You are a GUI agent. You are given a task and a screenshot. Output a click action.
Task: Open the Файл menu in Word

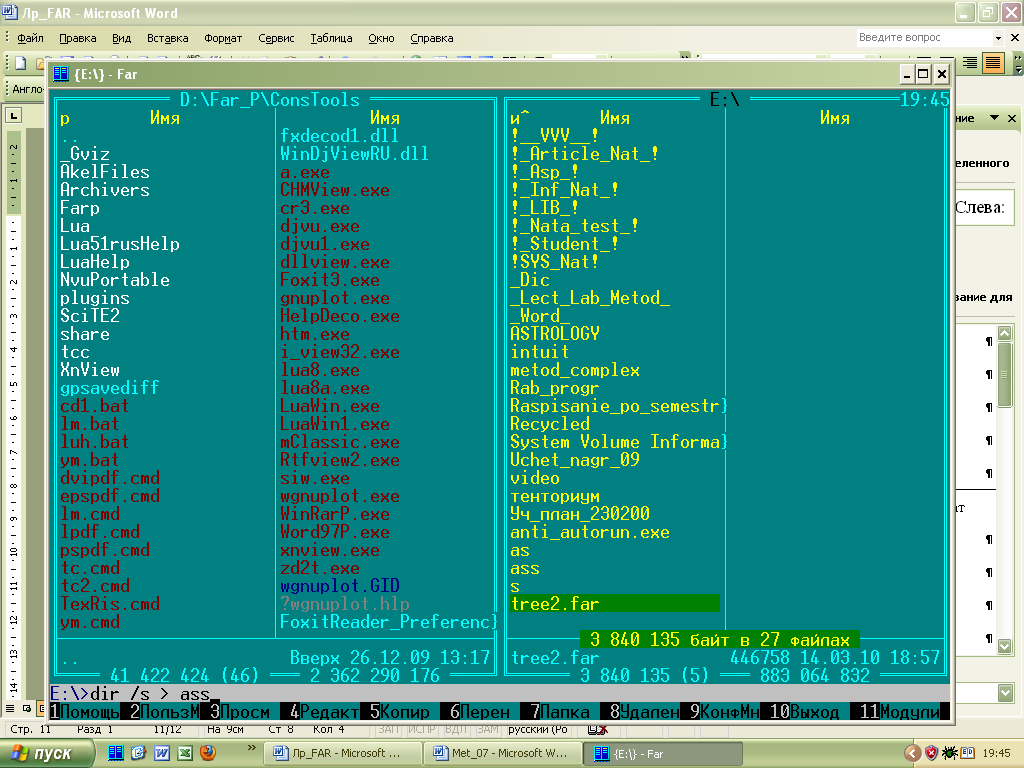tap(30, 38)
